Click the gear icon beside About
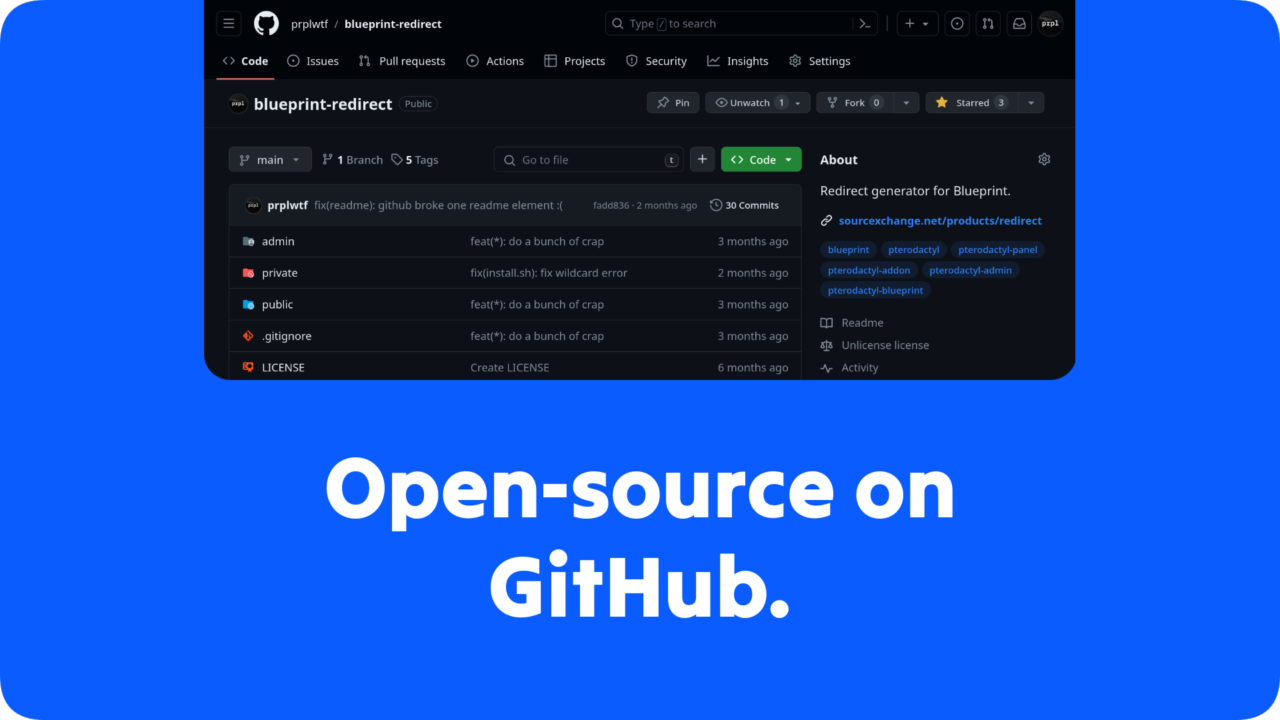This screenshot has width=1280, height=720. pyautogui.click(x=1044, y=159)
